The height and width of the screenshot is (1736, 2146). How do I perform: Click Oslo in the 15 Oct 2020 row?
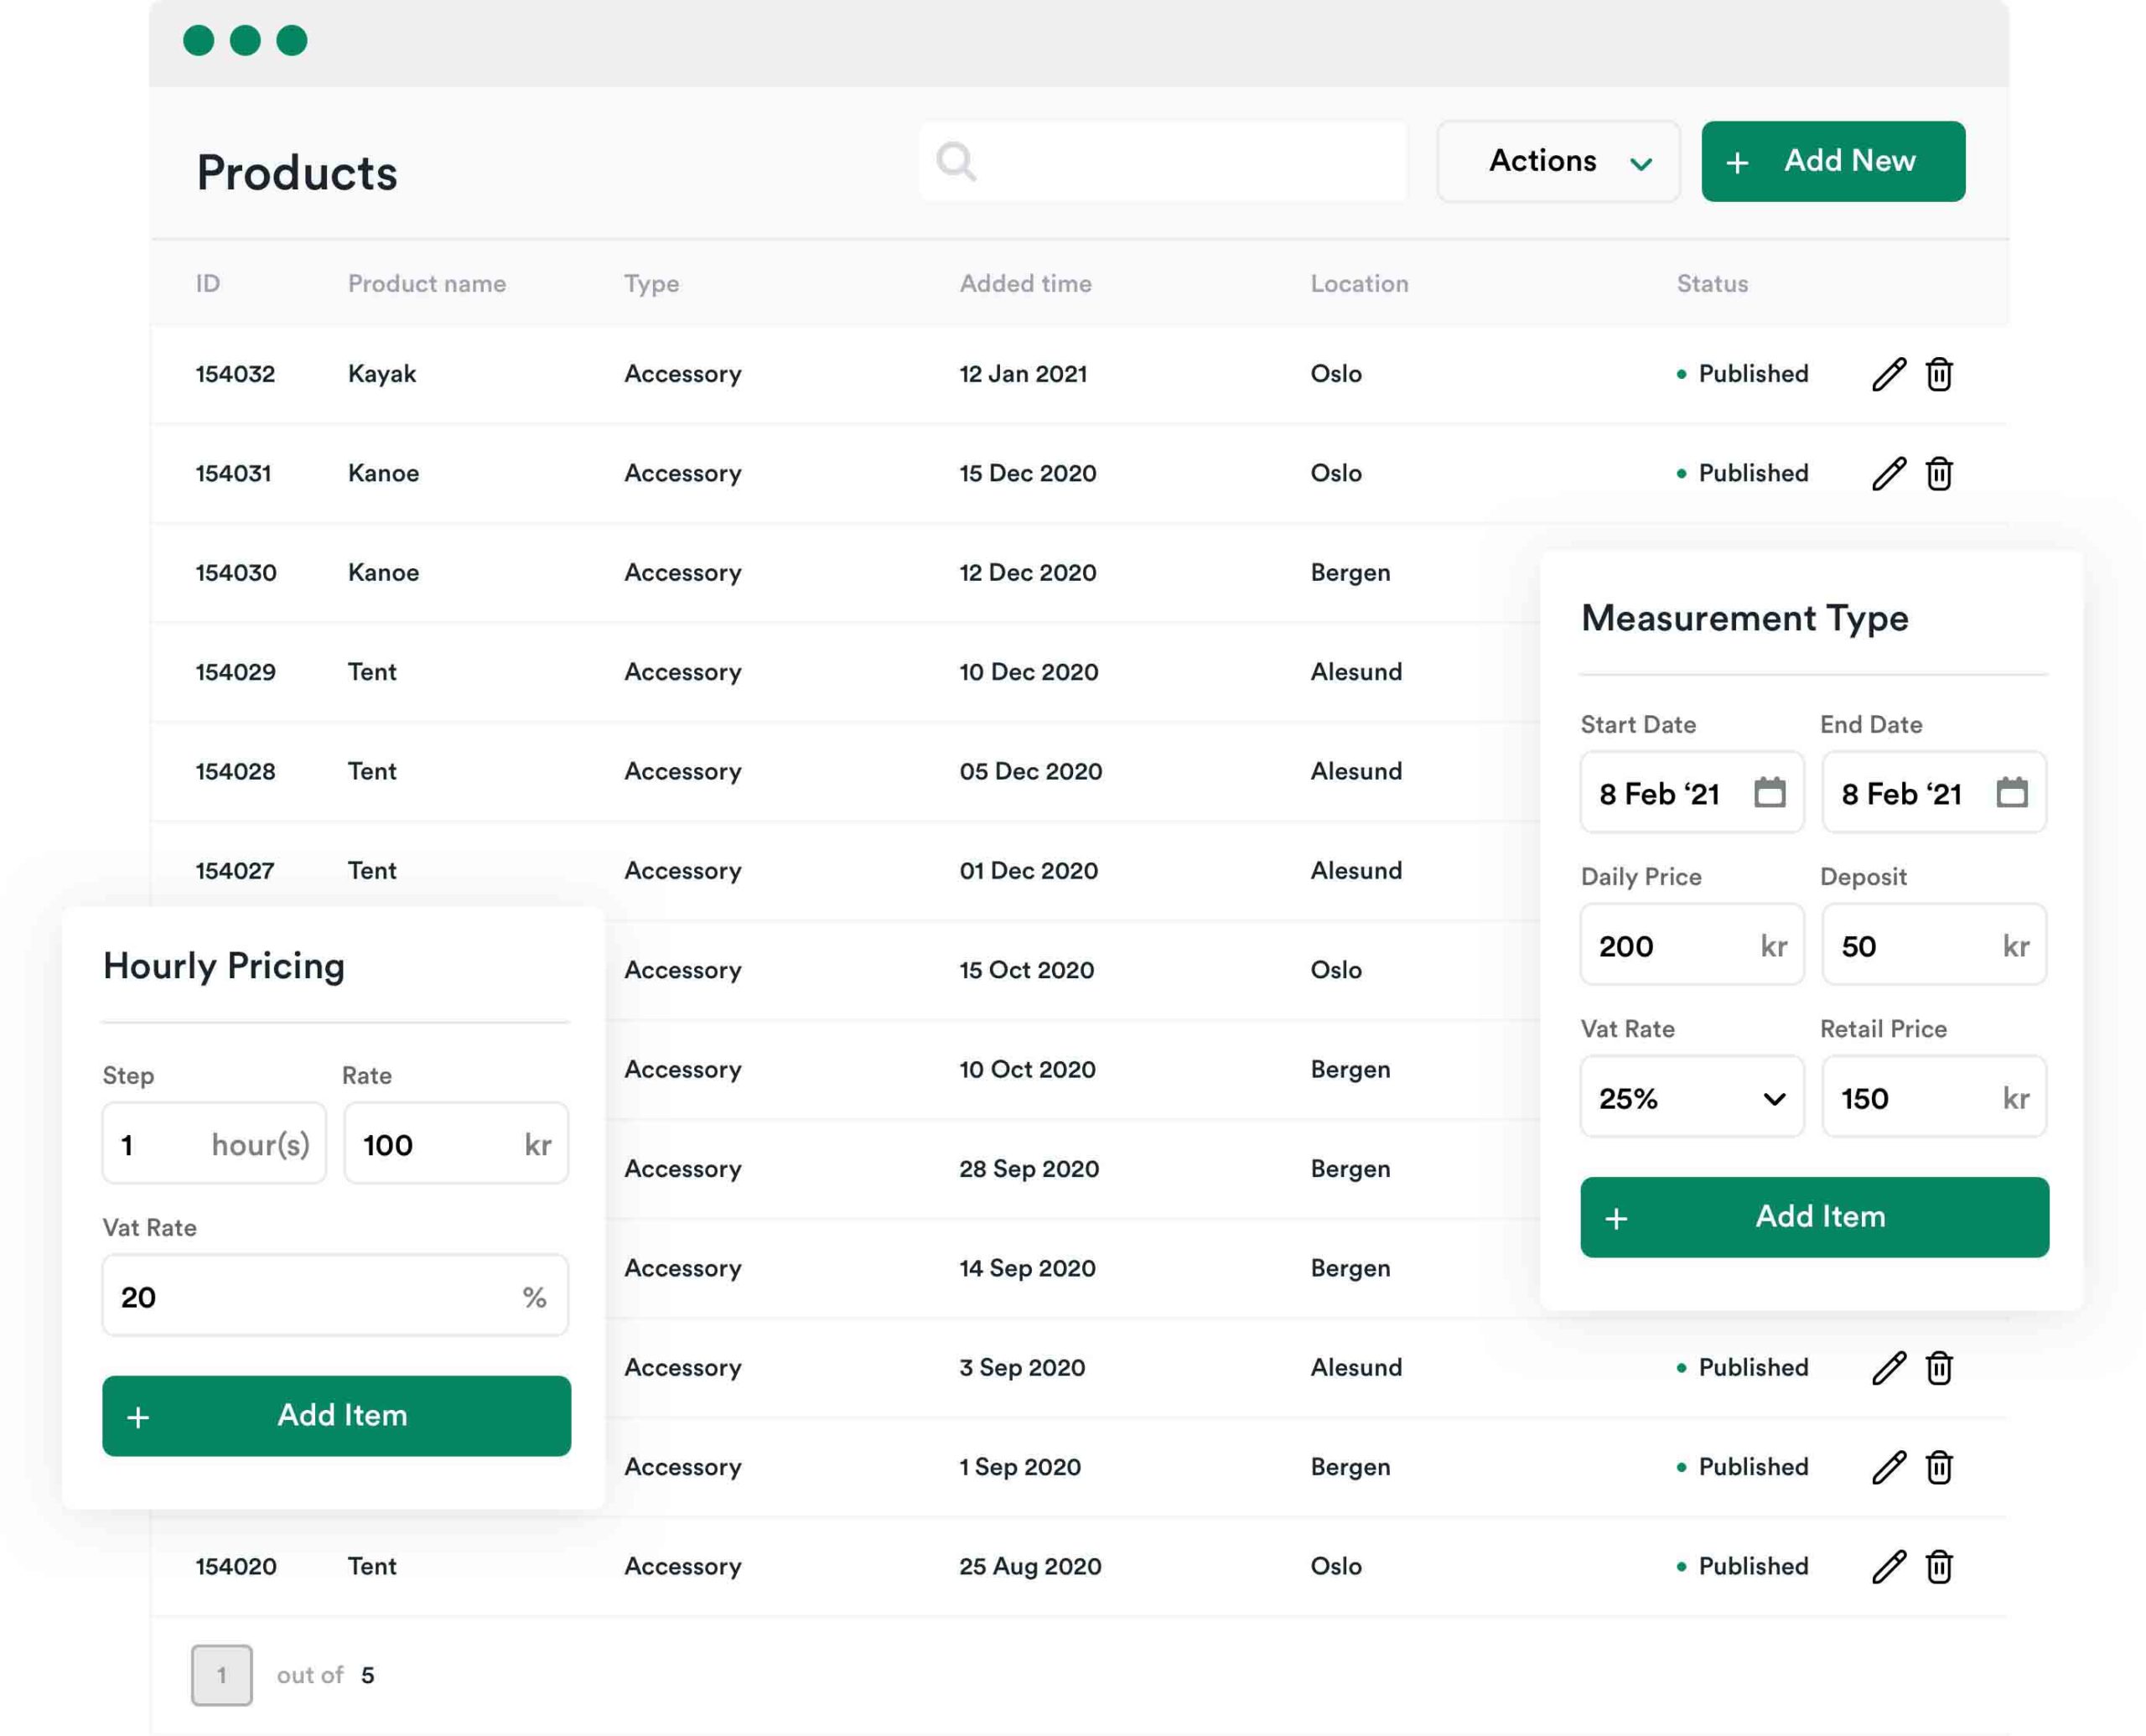point(1337,970)
